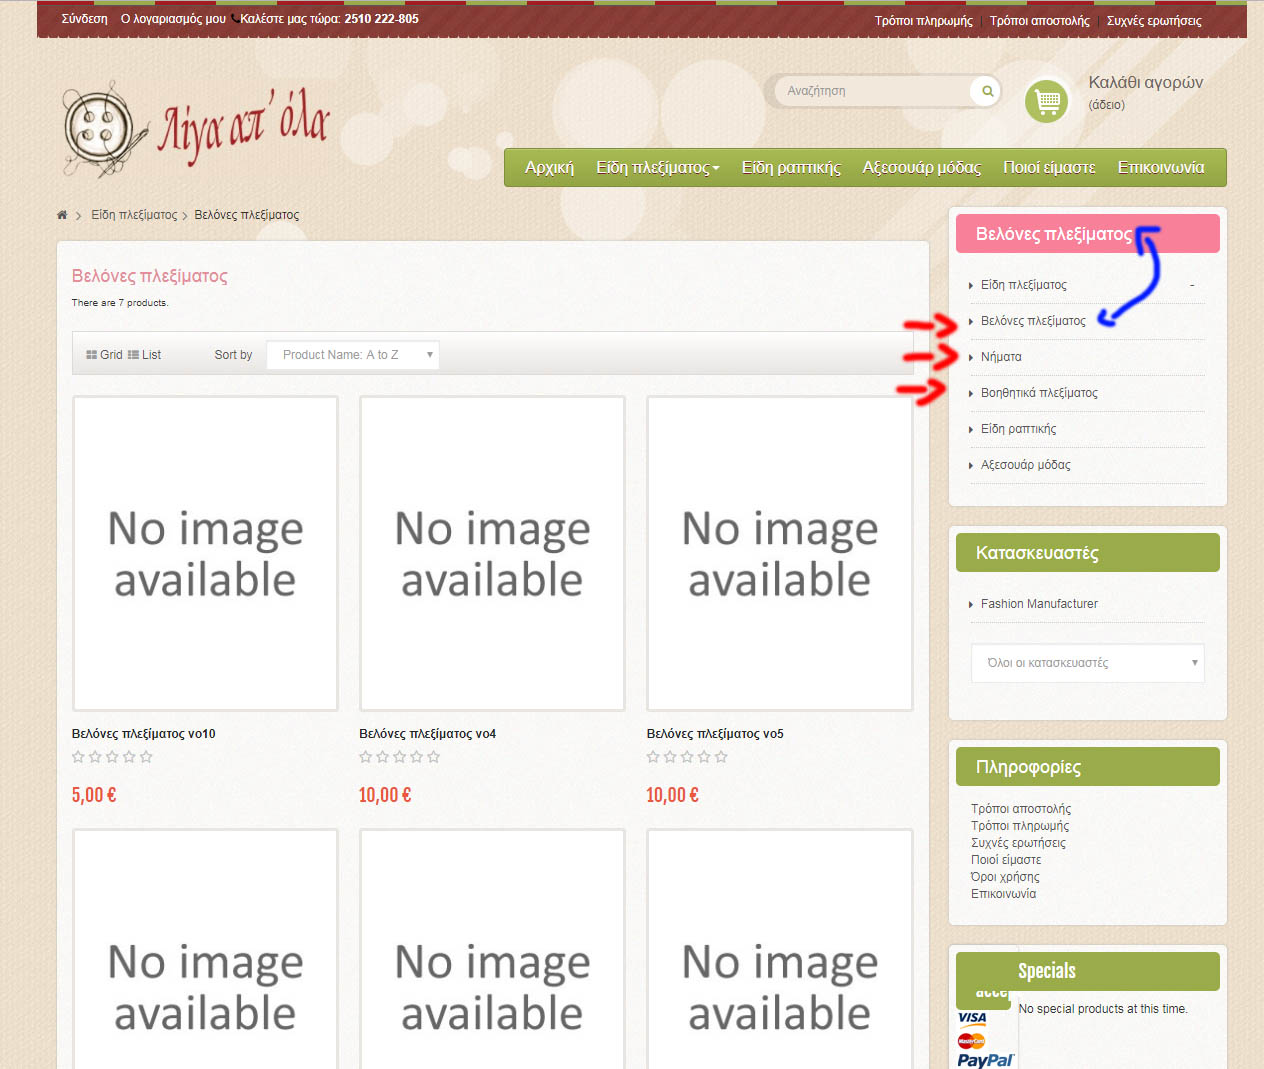Click the pink Βελόνες πλεξίματος sidebar header
Image resolution: width=1264 pixels, height=1069 pixels.
1088,234
